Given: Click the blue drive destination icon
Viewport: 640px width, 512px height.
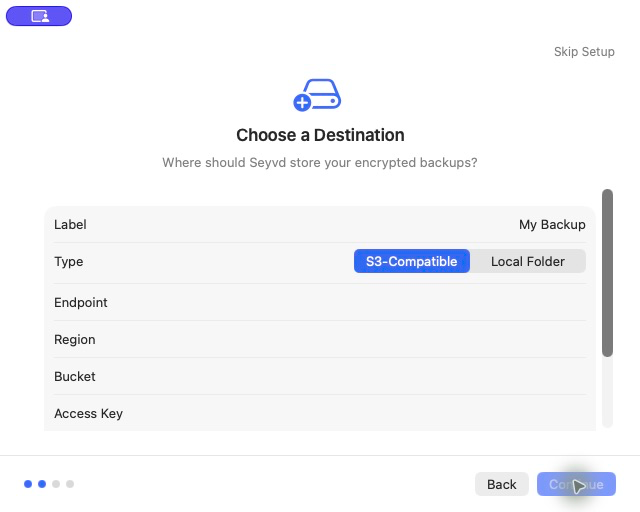Looking at the screenshot, I should coord(318,95).
